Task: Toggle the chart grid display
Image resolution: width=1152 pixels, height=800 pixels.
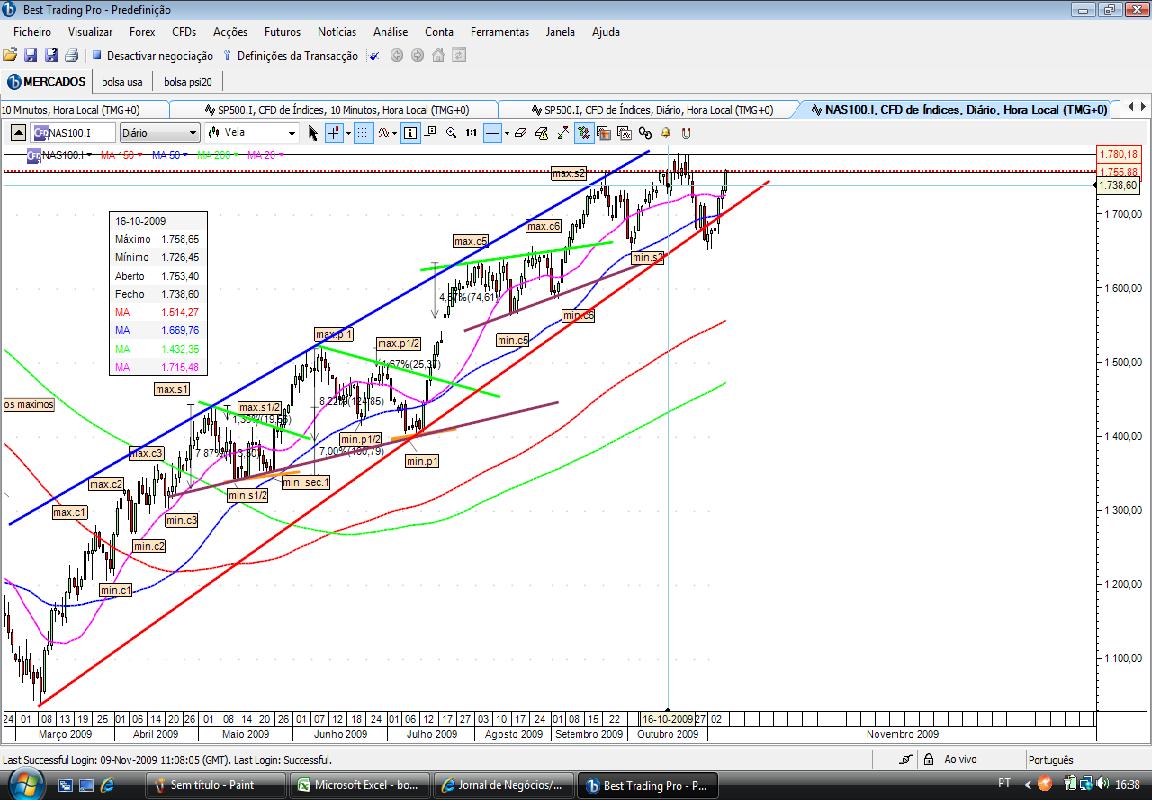Action: coord(364,132)
